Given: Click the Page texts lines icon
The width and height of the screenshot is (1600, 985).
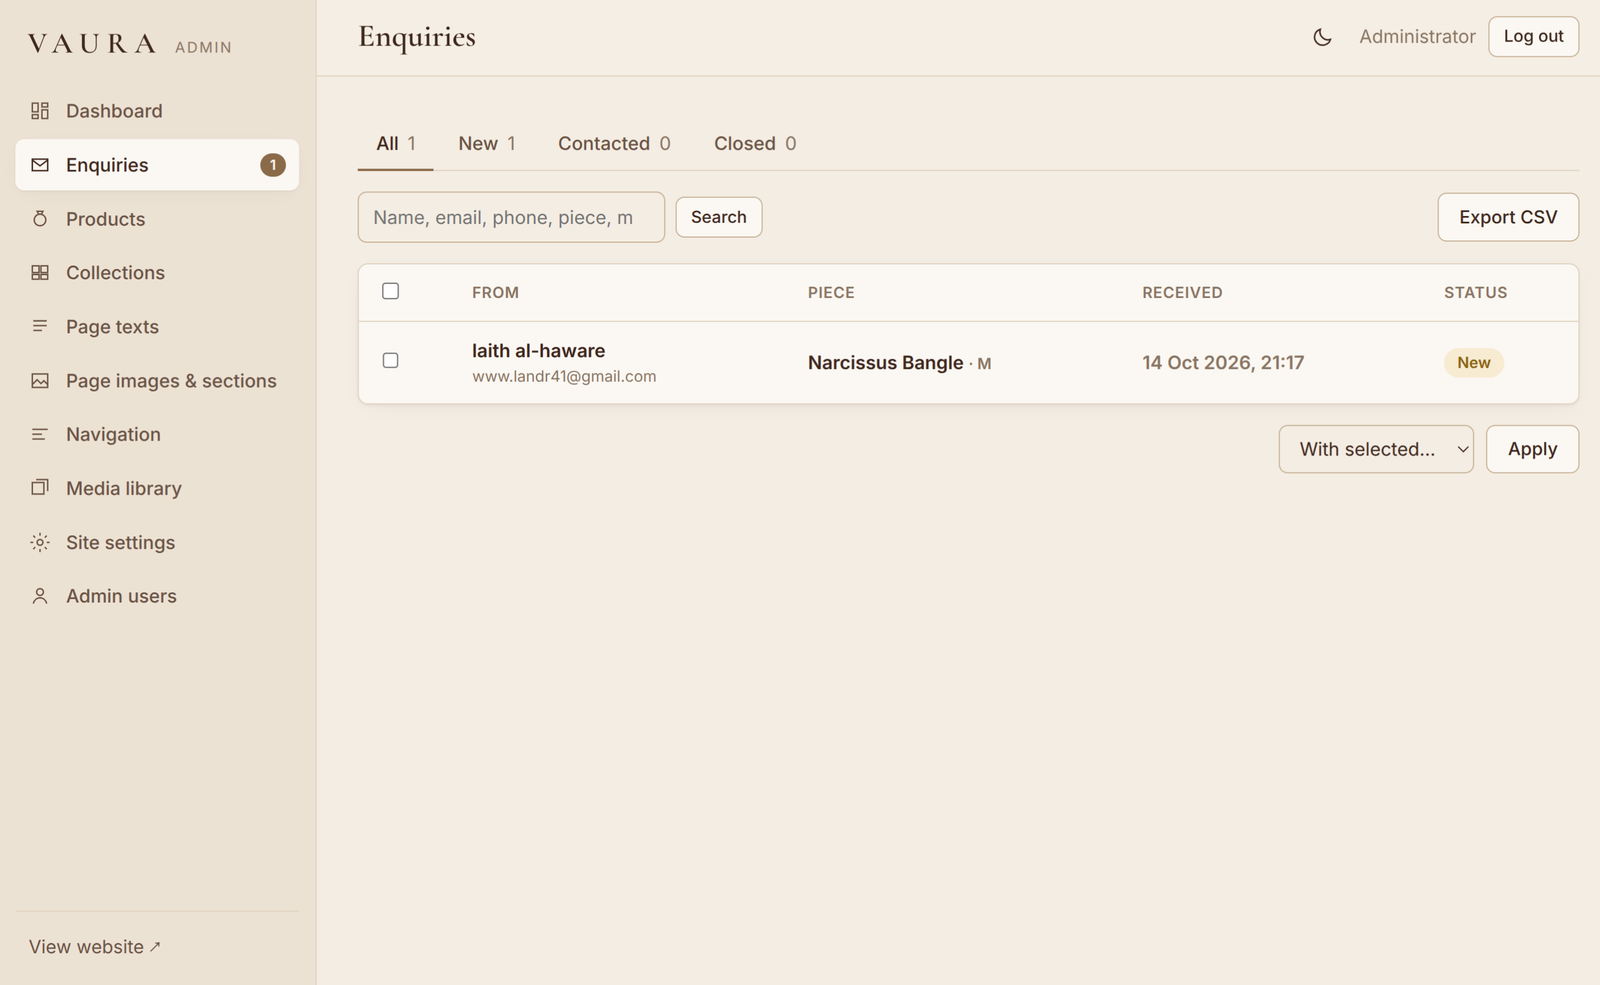Looking at the screenshot, I should (x=40, y=327).
